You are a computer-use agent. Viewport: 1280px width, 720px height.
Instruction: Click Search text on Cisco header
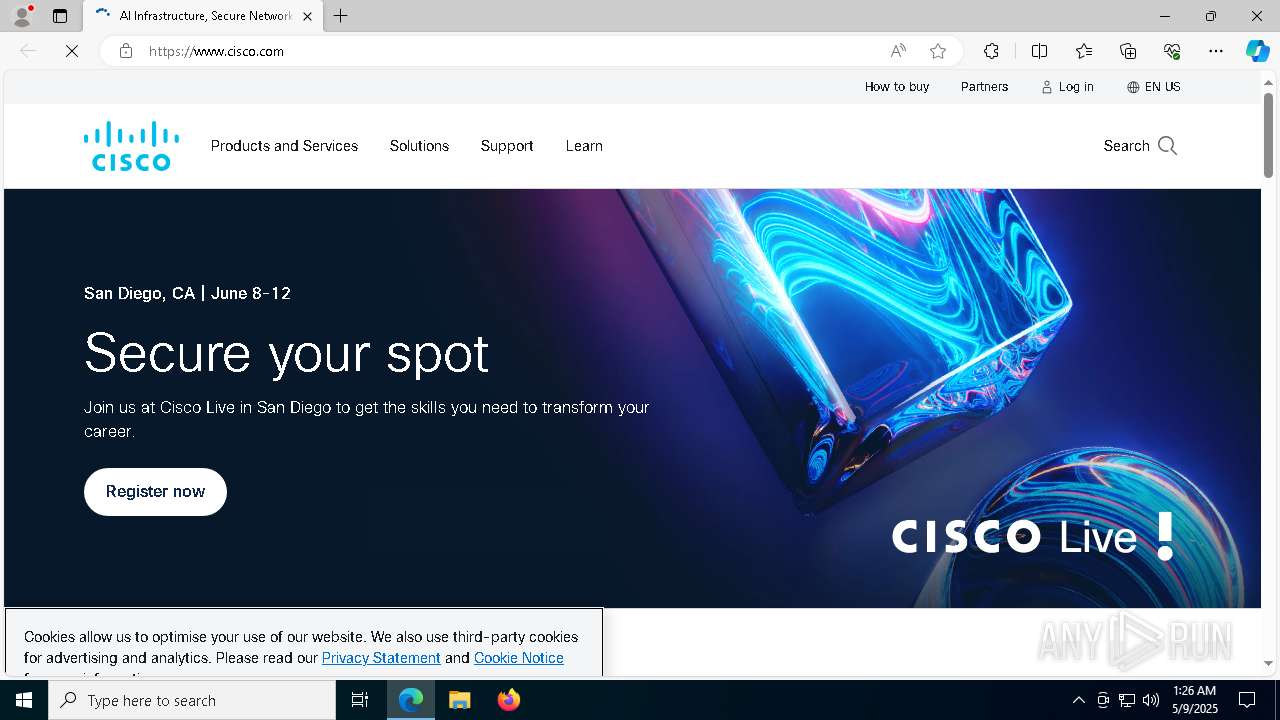point(1126,146)
